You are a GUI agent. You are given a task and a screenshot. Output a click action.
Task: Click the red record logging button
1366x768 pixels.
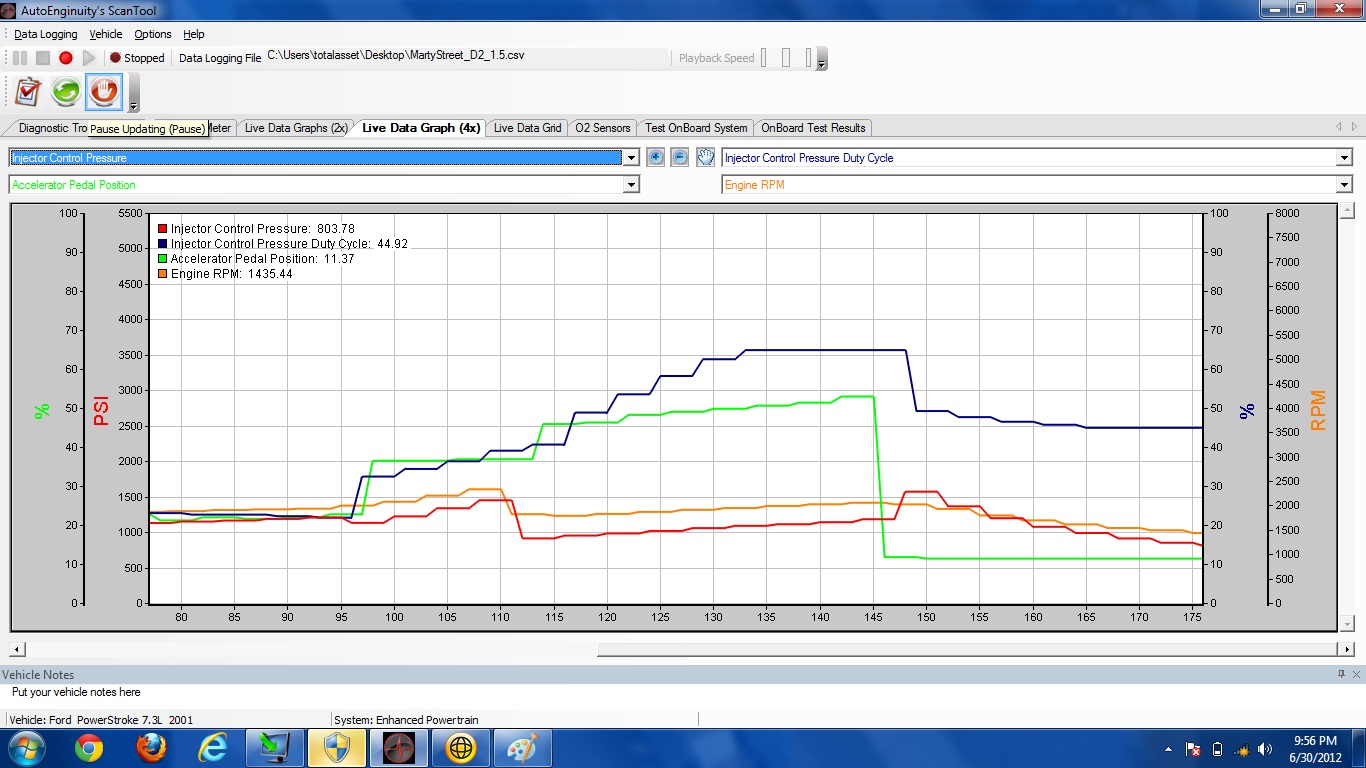(x=66, y=58)
